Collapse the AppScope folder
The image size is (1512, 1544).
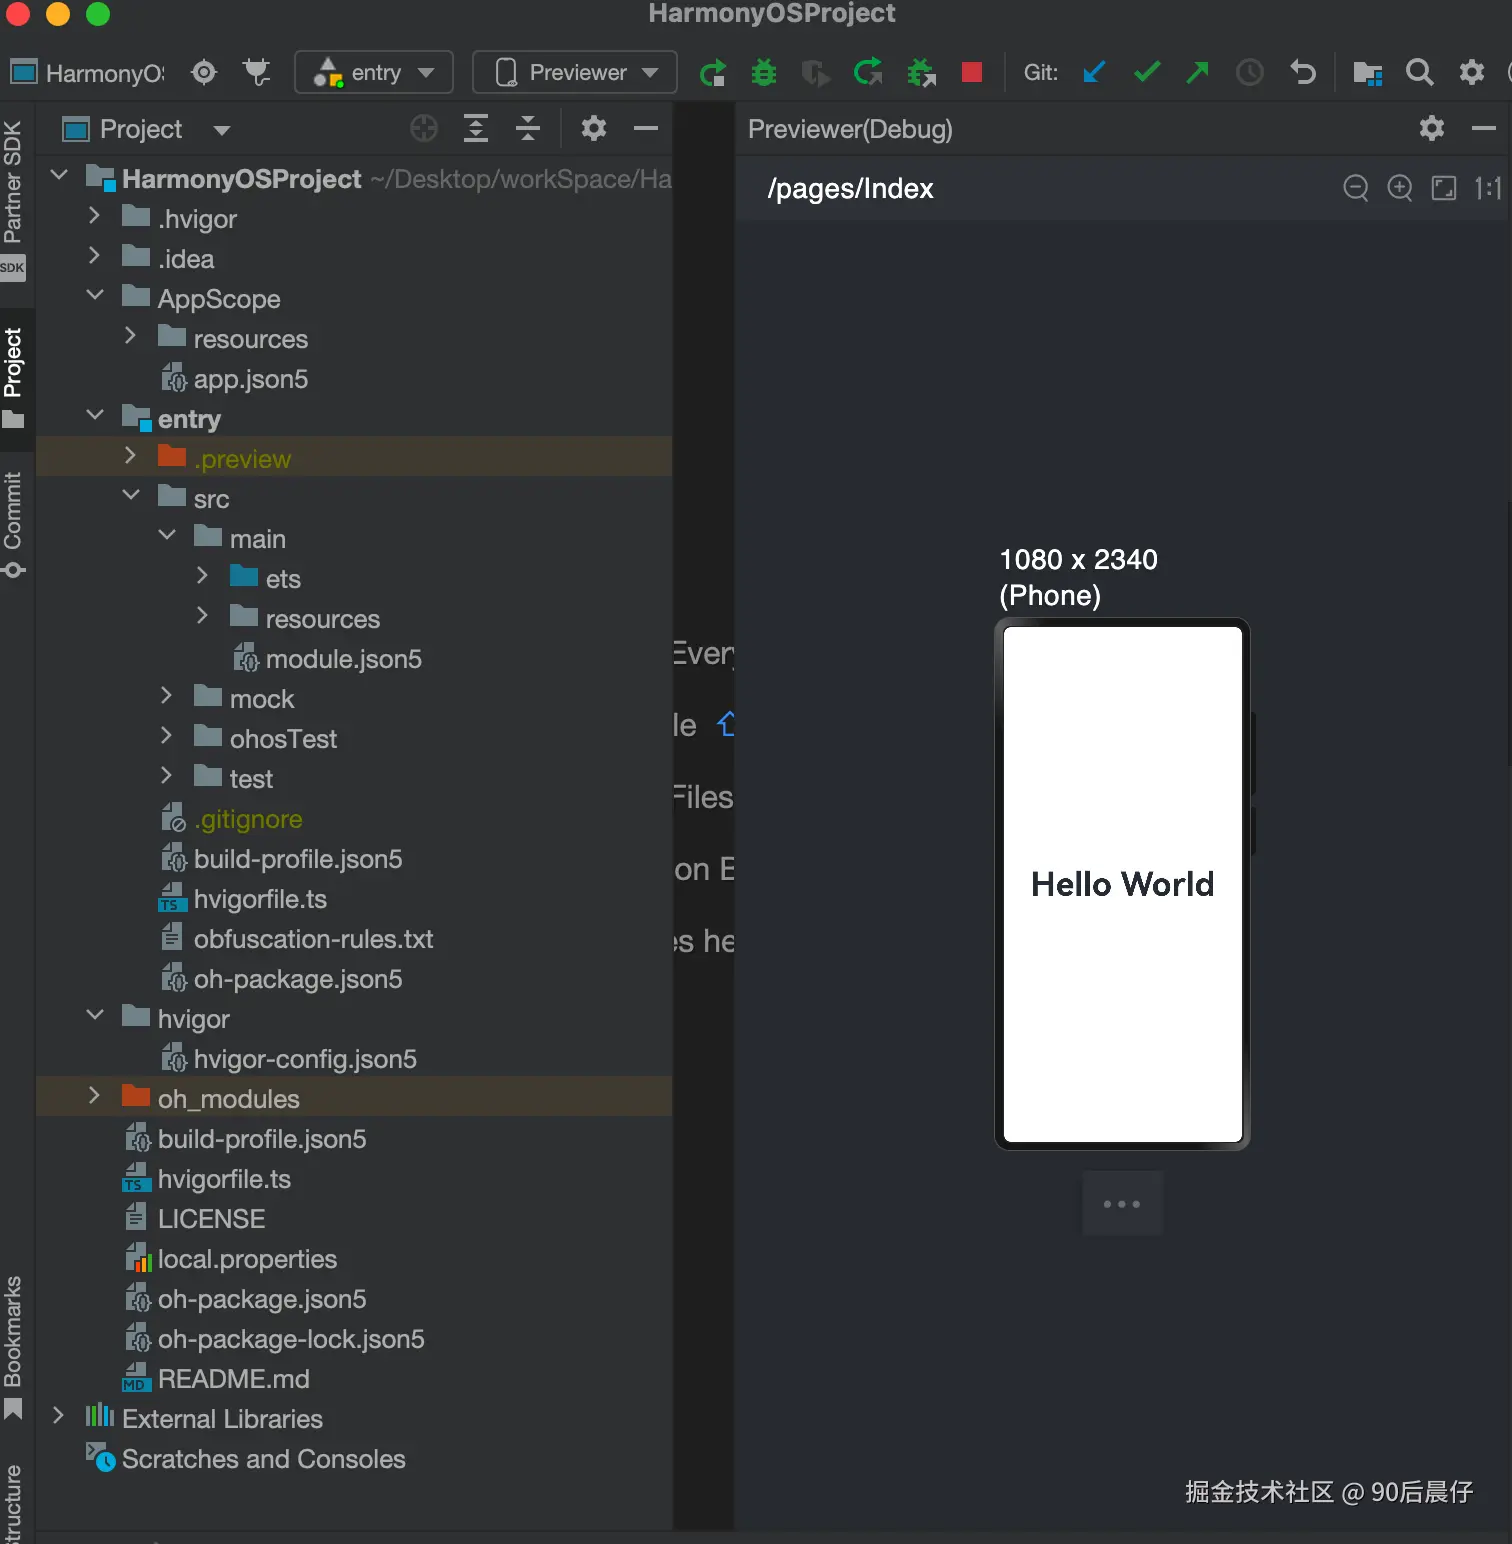(95, 296)
